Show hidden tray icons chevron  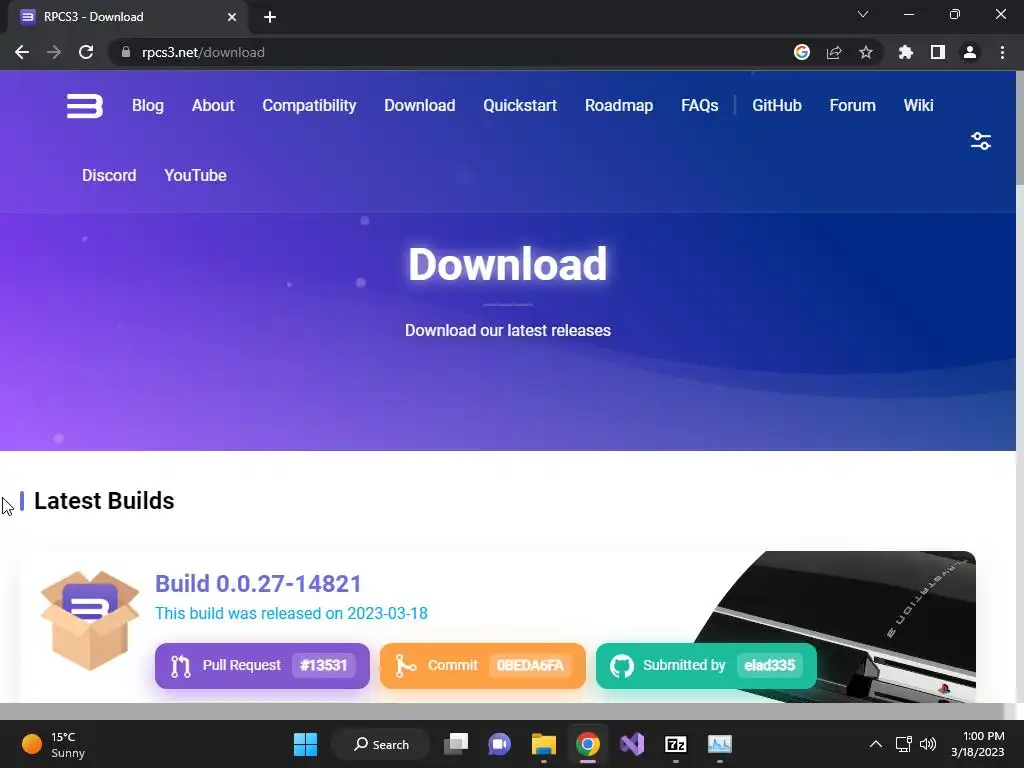click(876, 744)
